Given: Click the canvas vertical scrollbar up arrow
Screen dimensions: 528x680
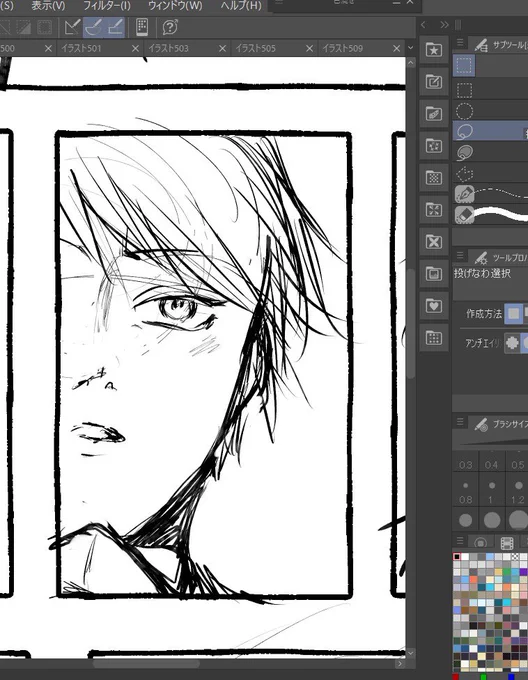Looking at the screenshot, I should coord(411,62).
